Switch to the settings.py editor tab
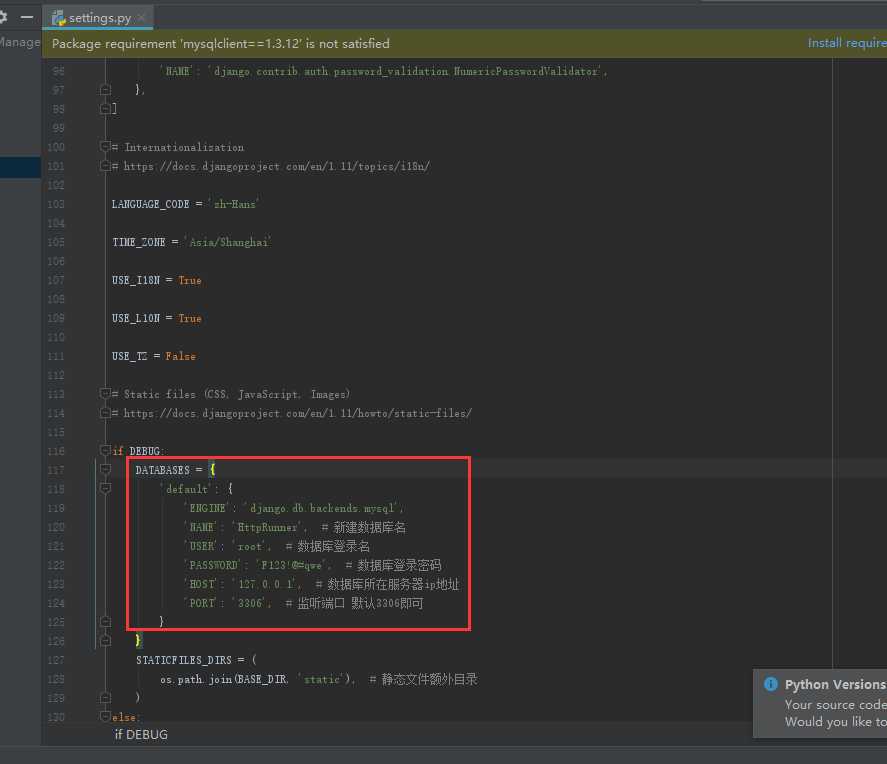This screenshot has width=887, height=764. pos(99,18)
